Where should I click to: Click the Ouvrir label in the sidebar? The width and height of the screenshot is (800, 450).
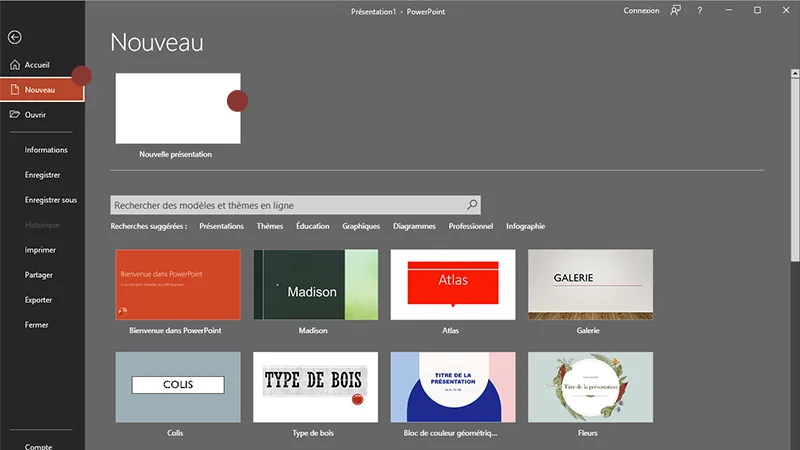point(35,115)
